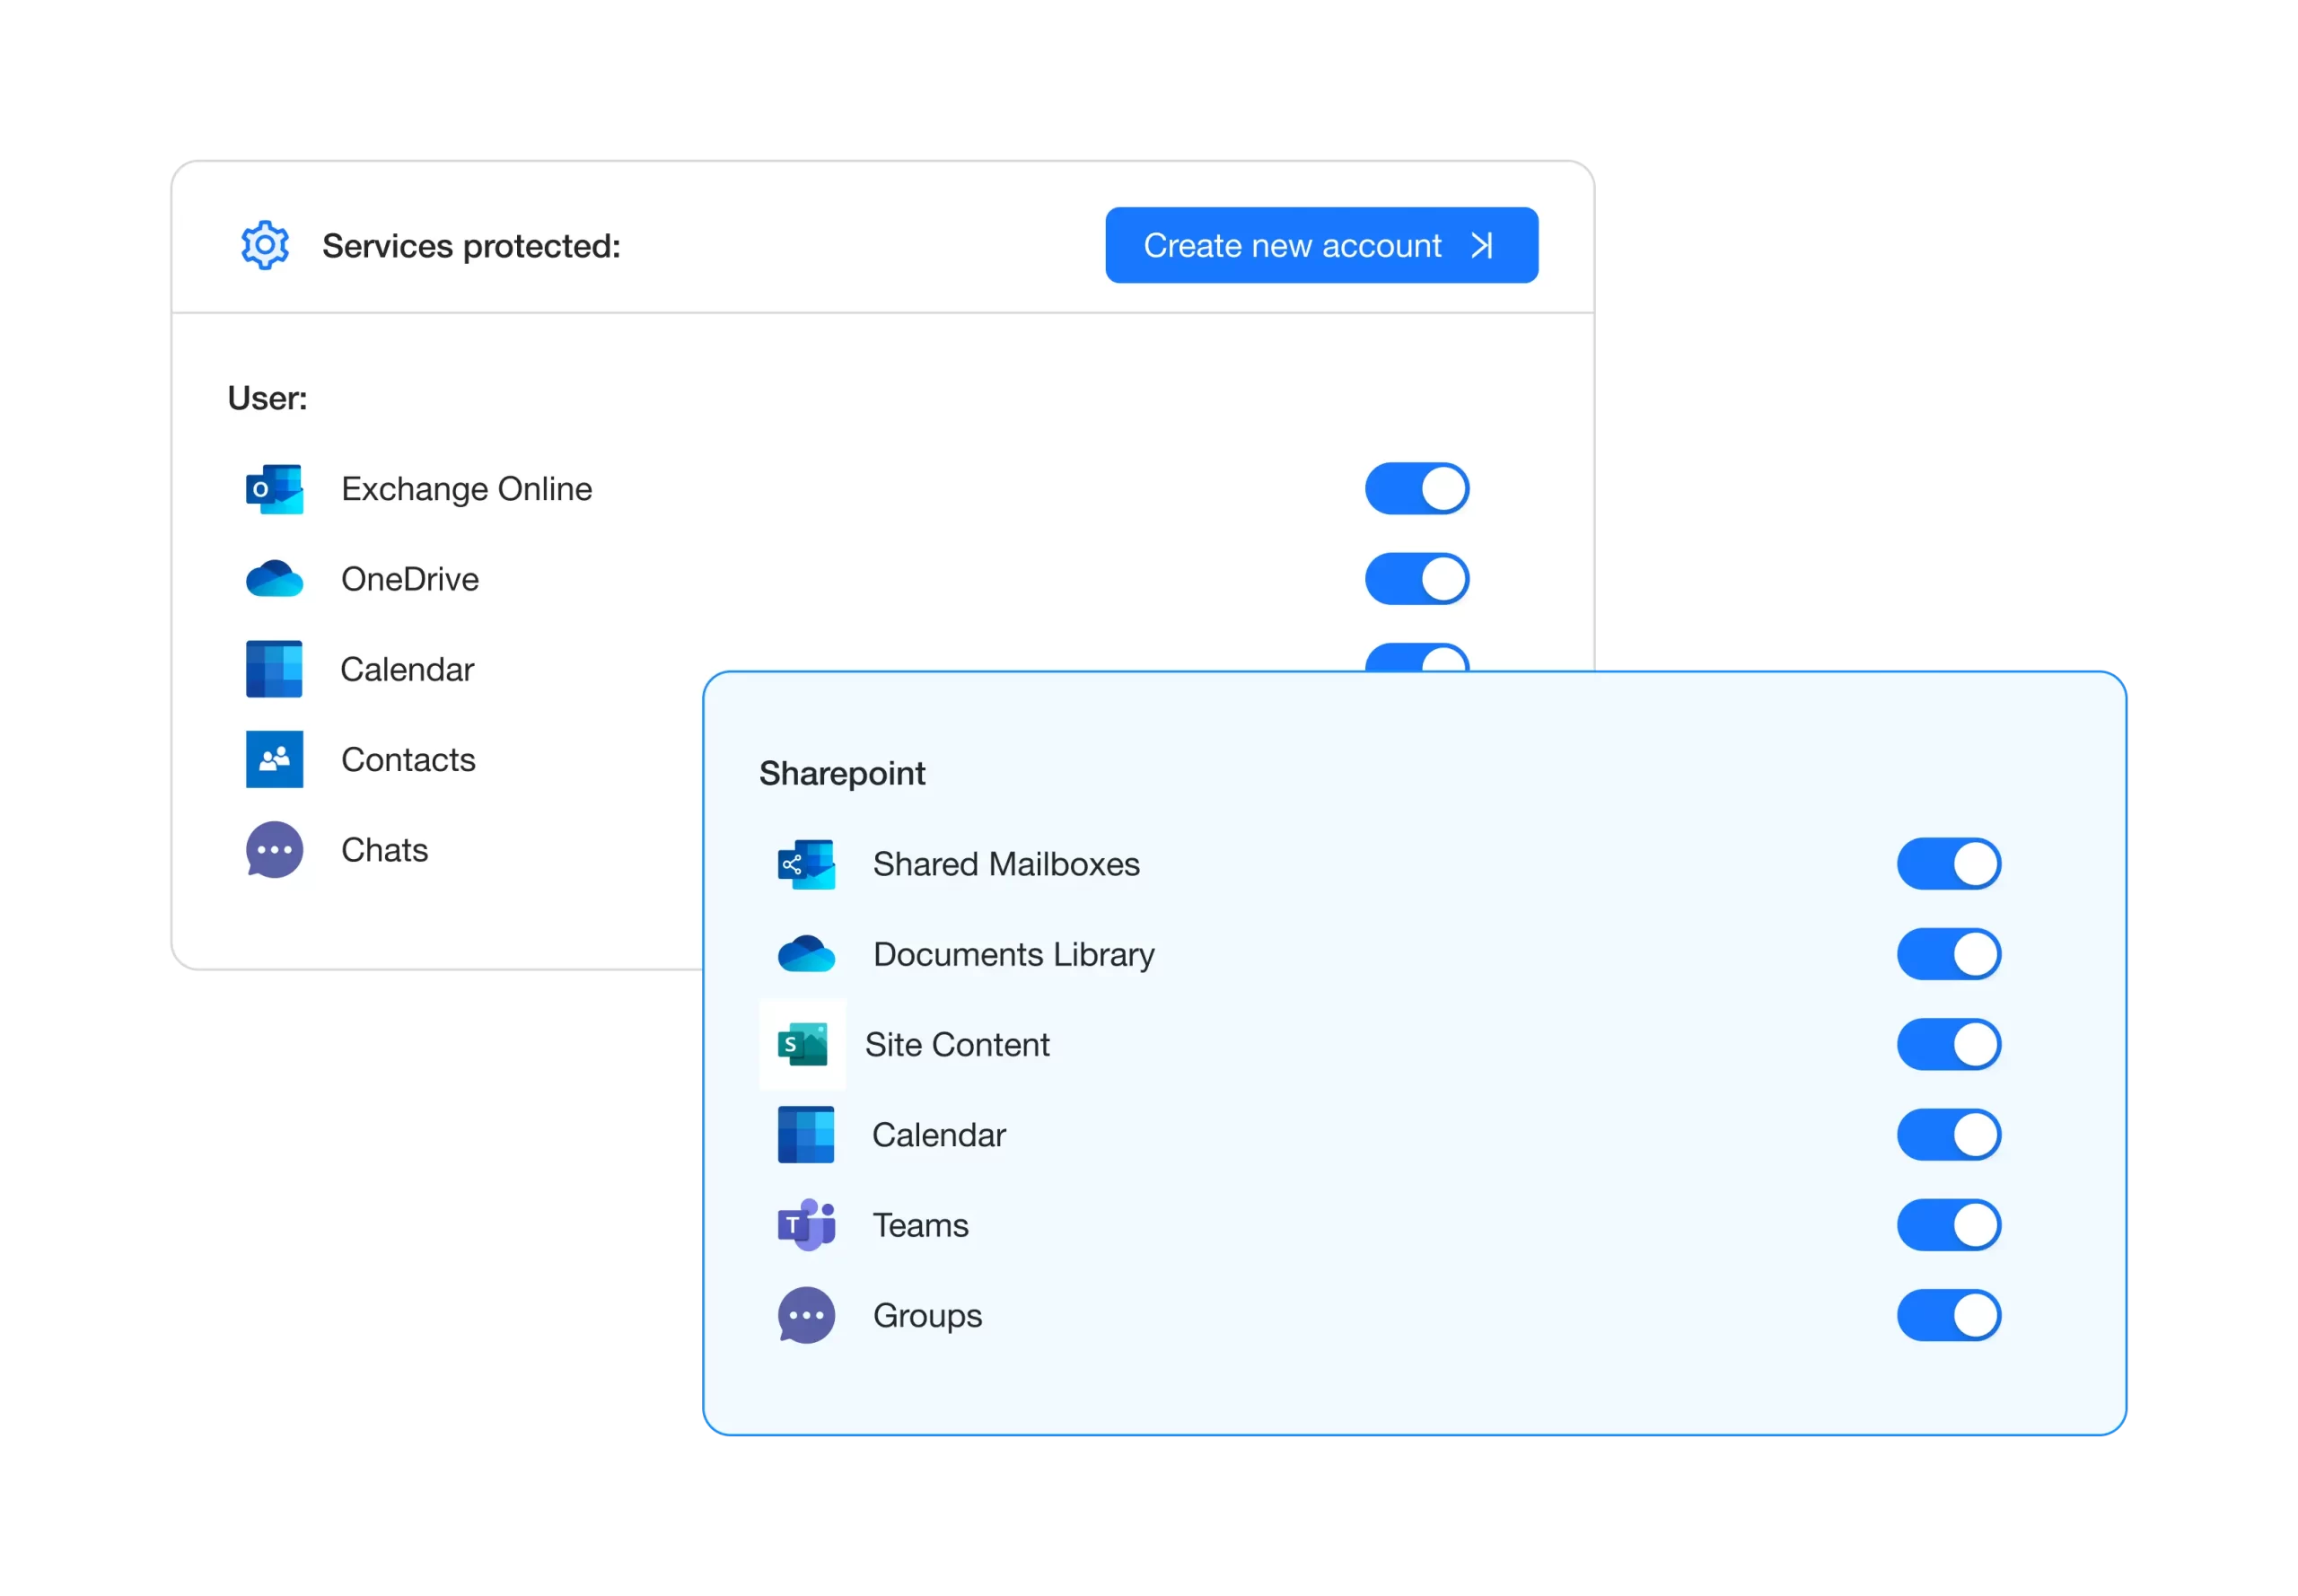This screenshot has height=1596, width=2298.
Task: Click the OneDrive cloud icon under User
Action: [x=274, y=579]
